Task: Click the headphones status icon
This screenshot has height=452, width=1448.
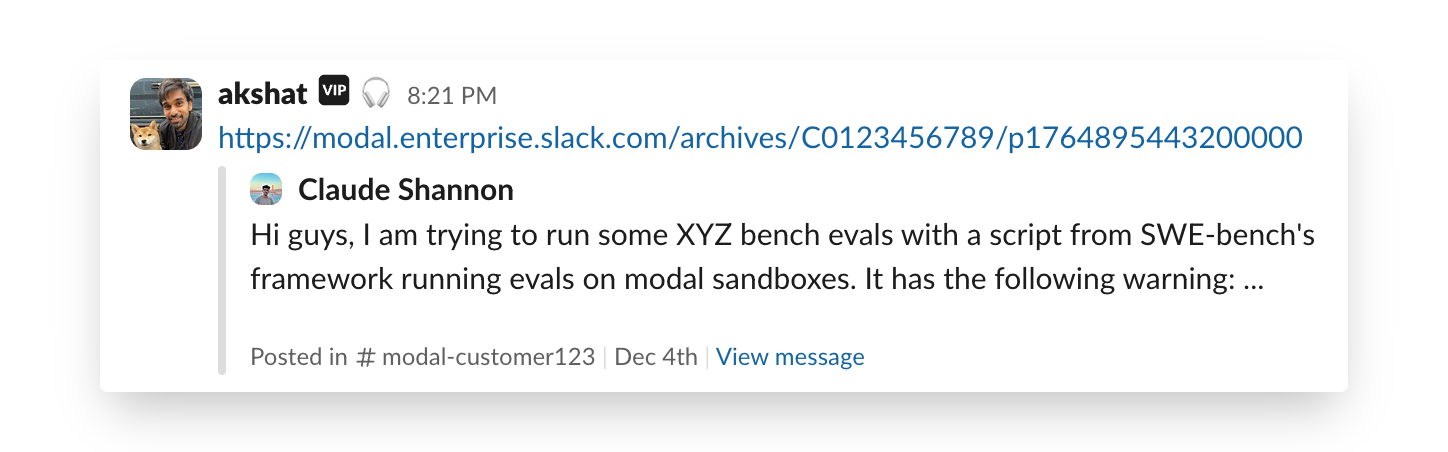Action: coord(376,93)
